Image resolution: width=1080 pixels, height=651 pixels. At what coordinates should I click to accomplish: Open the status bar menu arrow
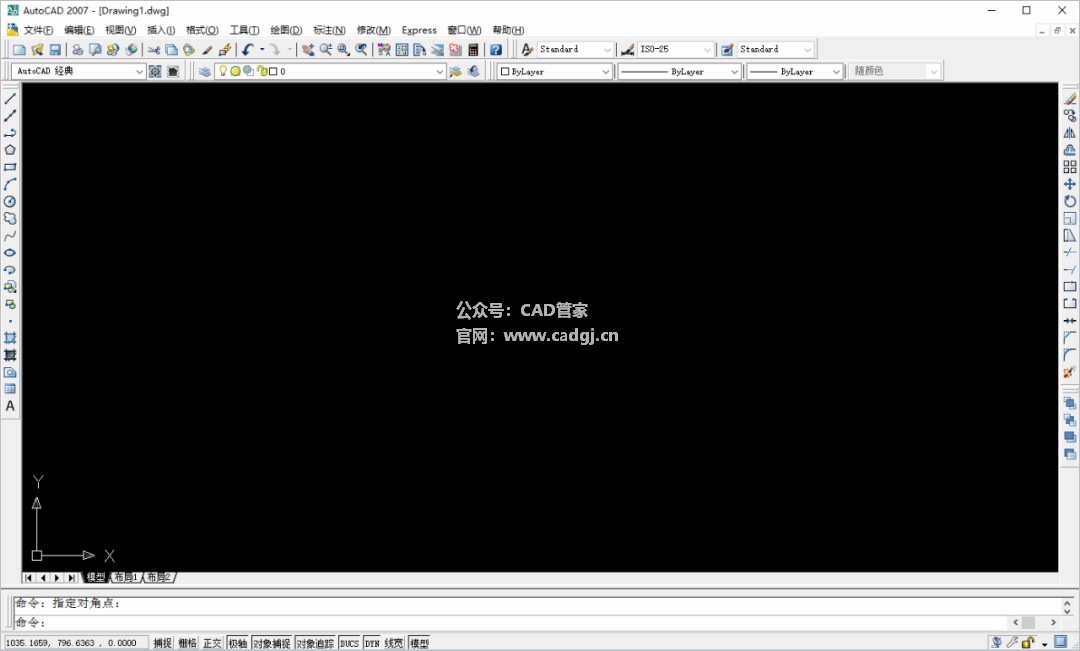pyautogui.click(x=1044, y=643)
